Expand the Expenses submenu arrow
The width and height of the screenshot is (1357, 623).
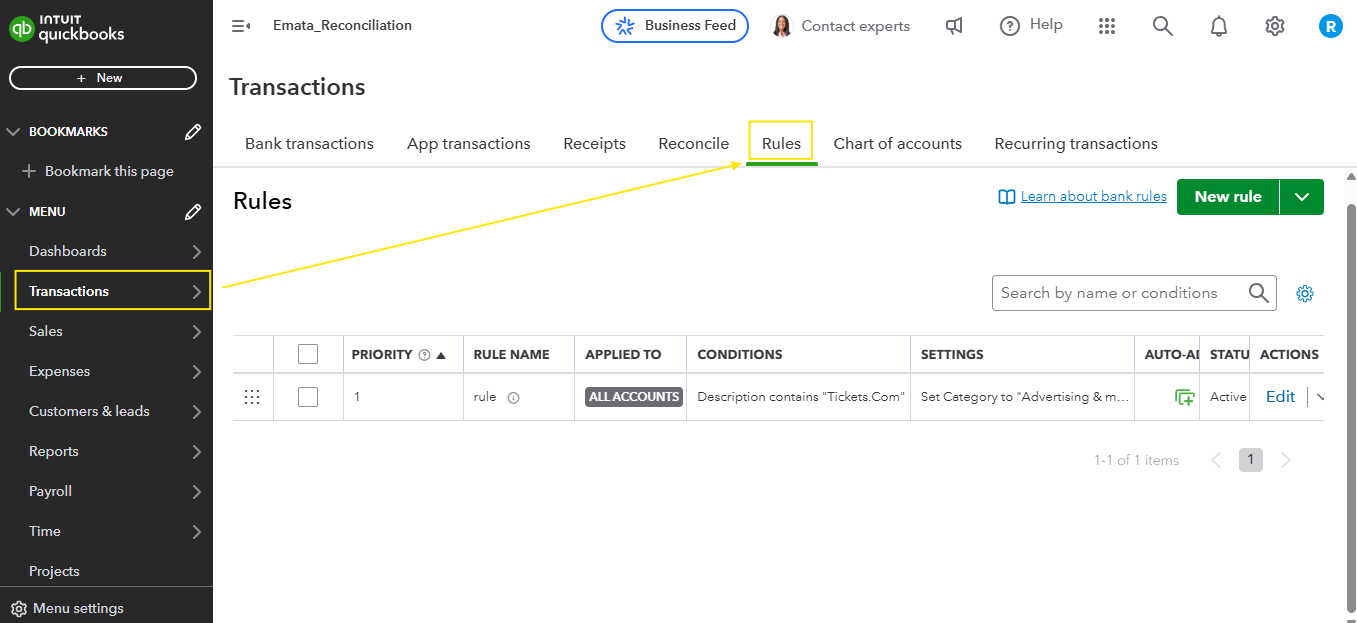[x=197, y=372]
